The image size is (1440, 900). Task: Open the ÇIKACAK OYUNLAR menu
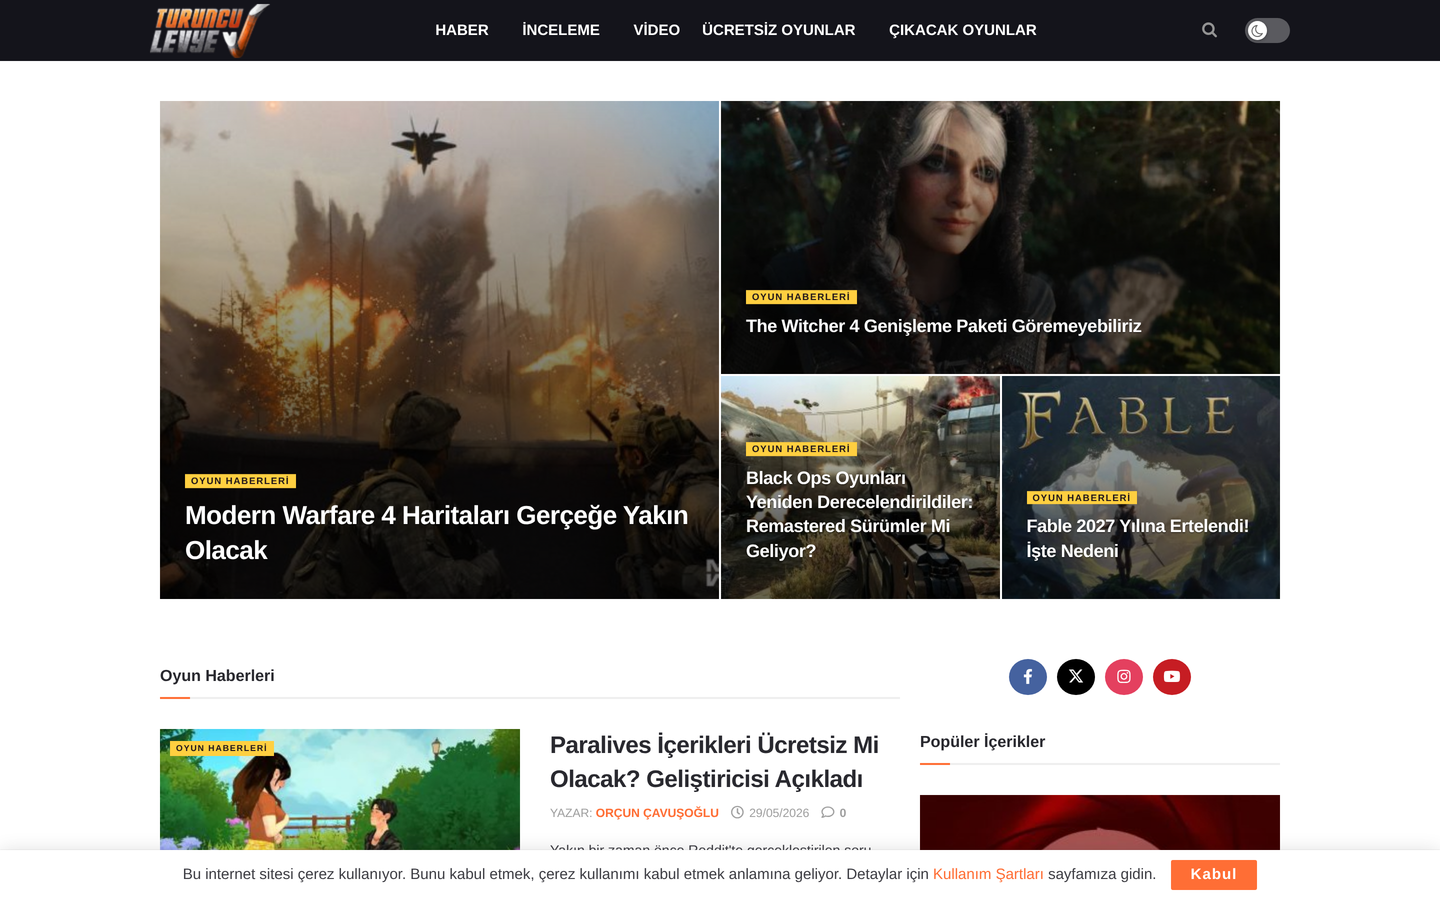[963, 30]
